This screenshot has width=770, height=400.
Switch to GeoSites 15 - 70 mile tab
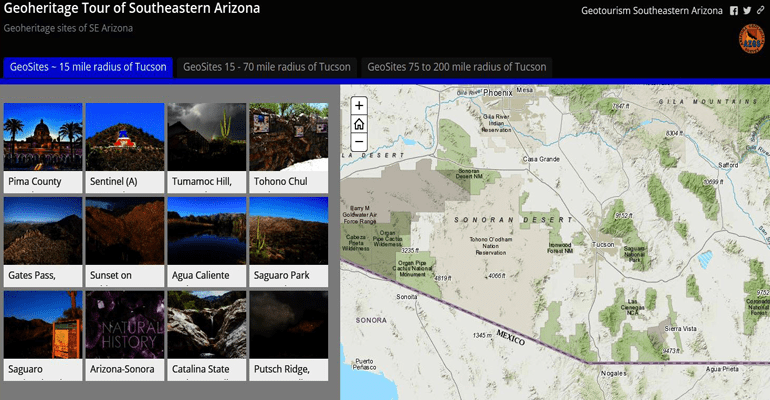[268, 67]
